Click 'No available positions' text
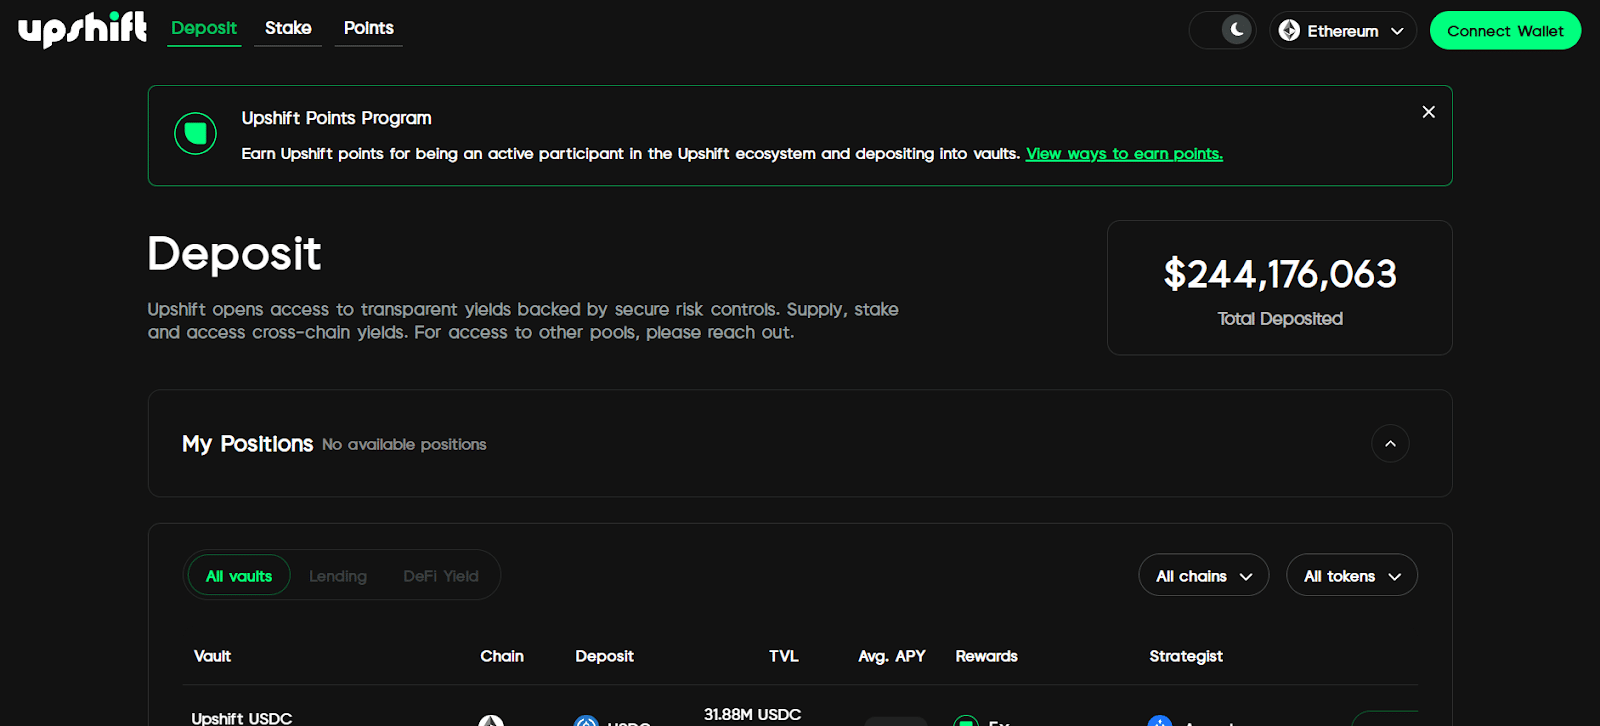1600x726 pixels. point(404,444)
